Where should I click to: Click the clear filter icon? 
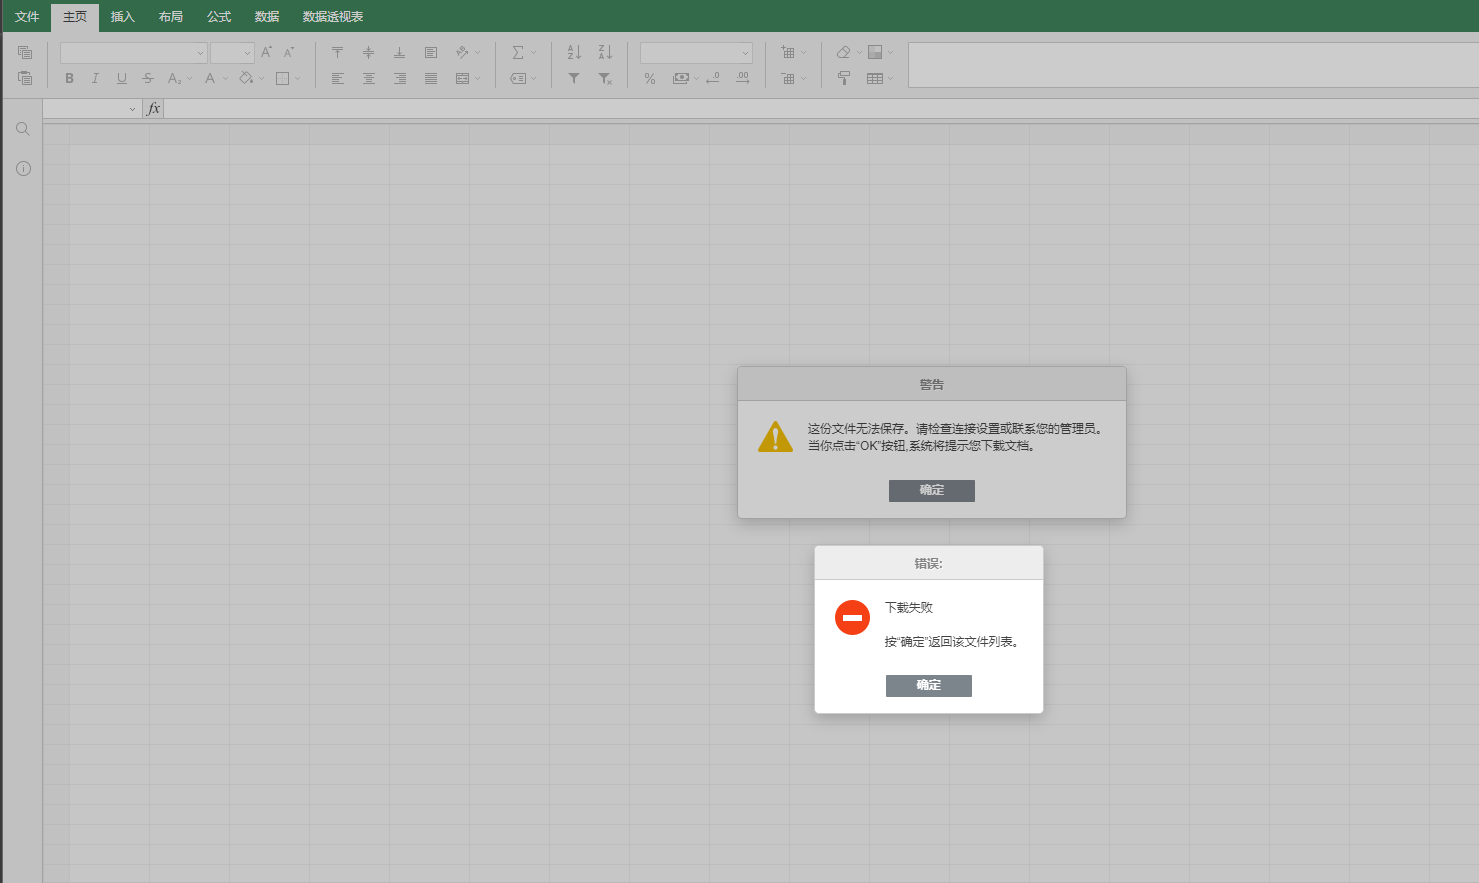point(605,78)
